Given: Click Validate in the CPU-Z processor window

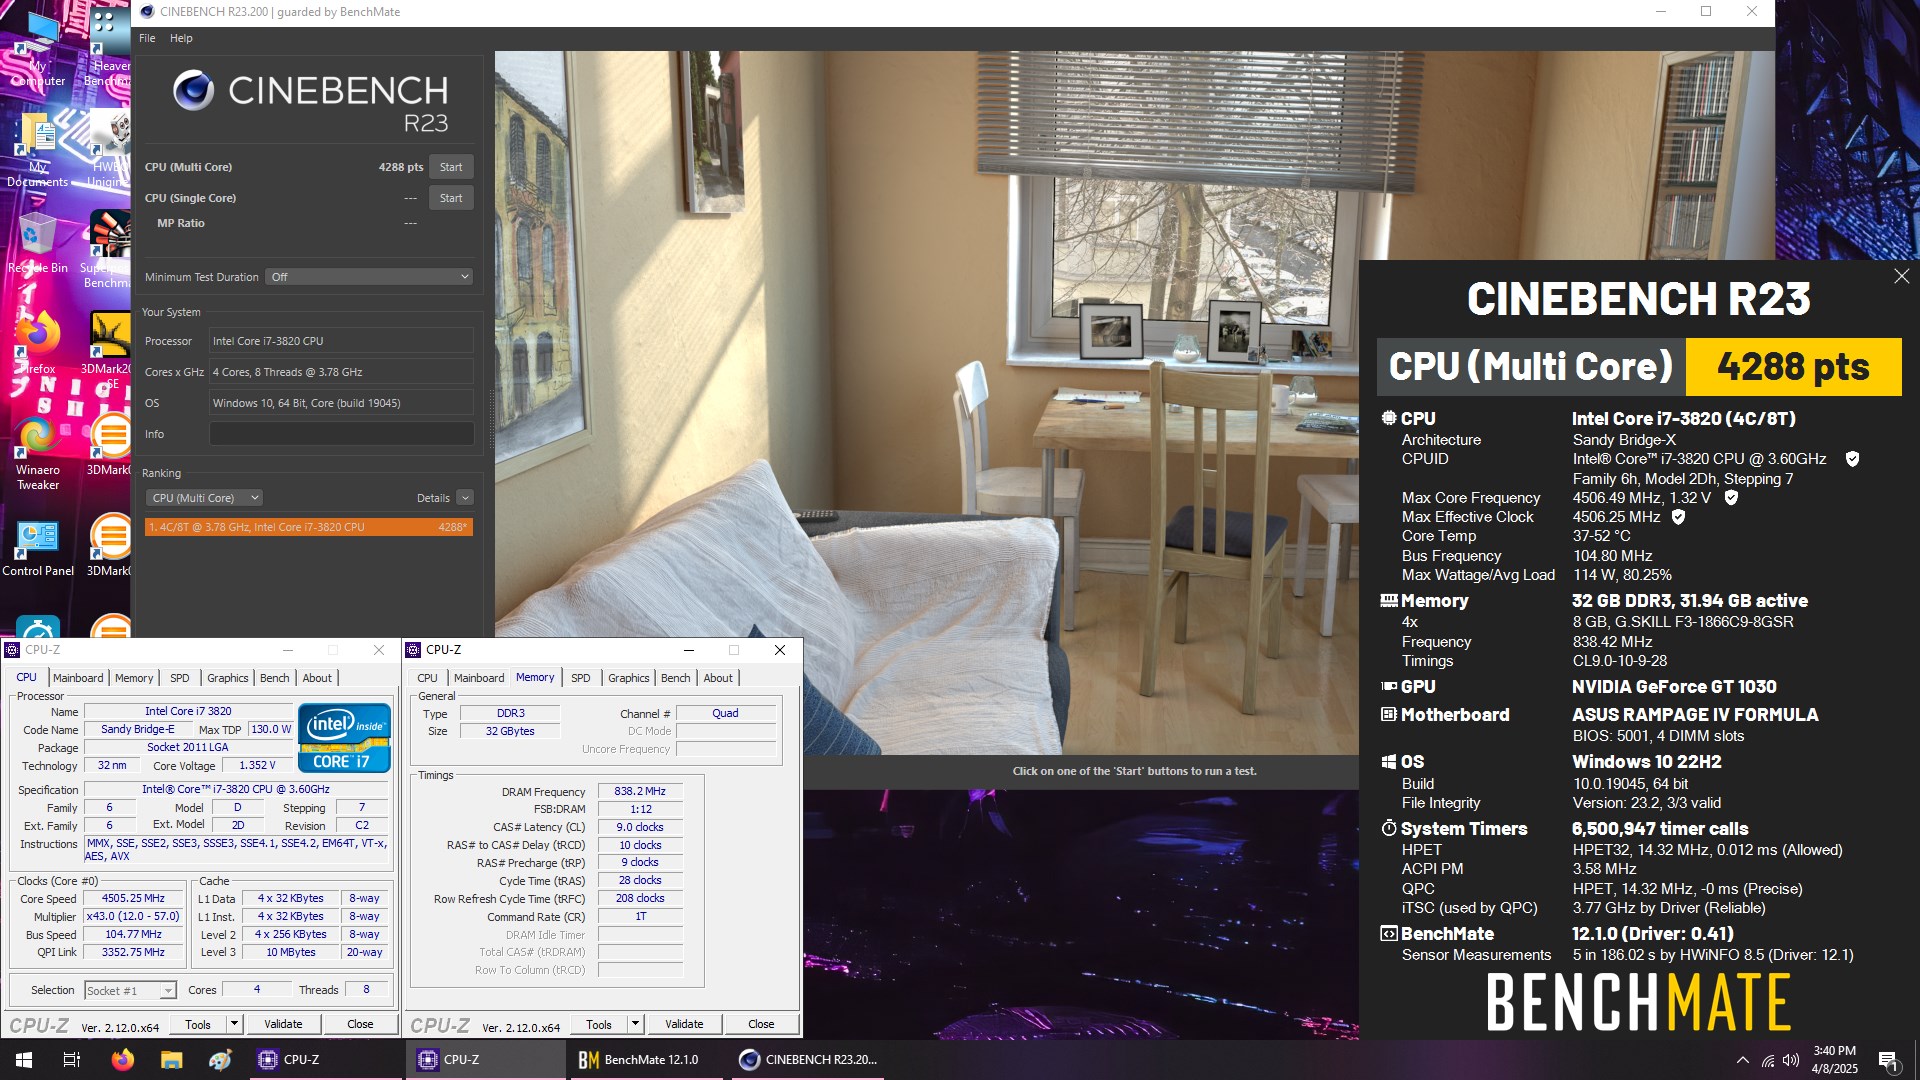Looking at the screenshot, I should (283, 1024).
